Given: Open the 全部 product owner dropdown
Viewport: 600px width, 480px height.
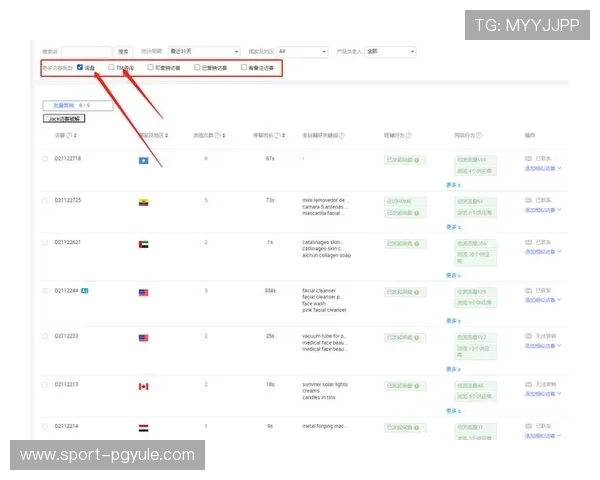Looking at the screenshot, I should 390,51.
